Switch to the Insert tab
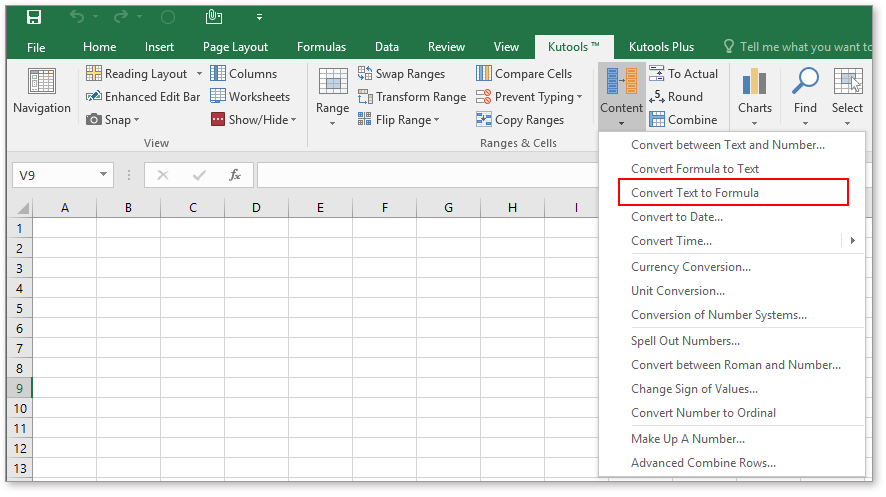This screenshot has height=497, width=886. (x=159, y=47)
